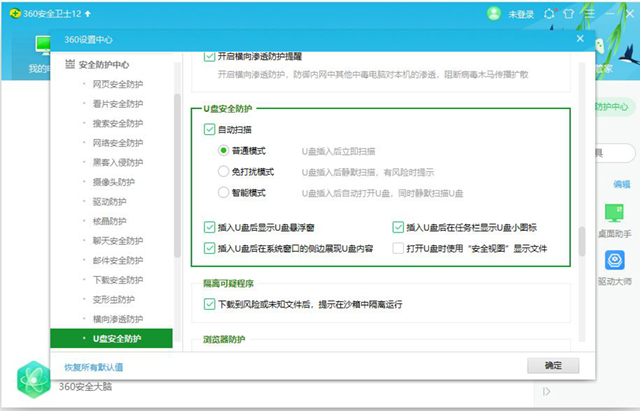Click the skin (shirt) icon in title bar

click(x=569, y=14)
